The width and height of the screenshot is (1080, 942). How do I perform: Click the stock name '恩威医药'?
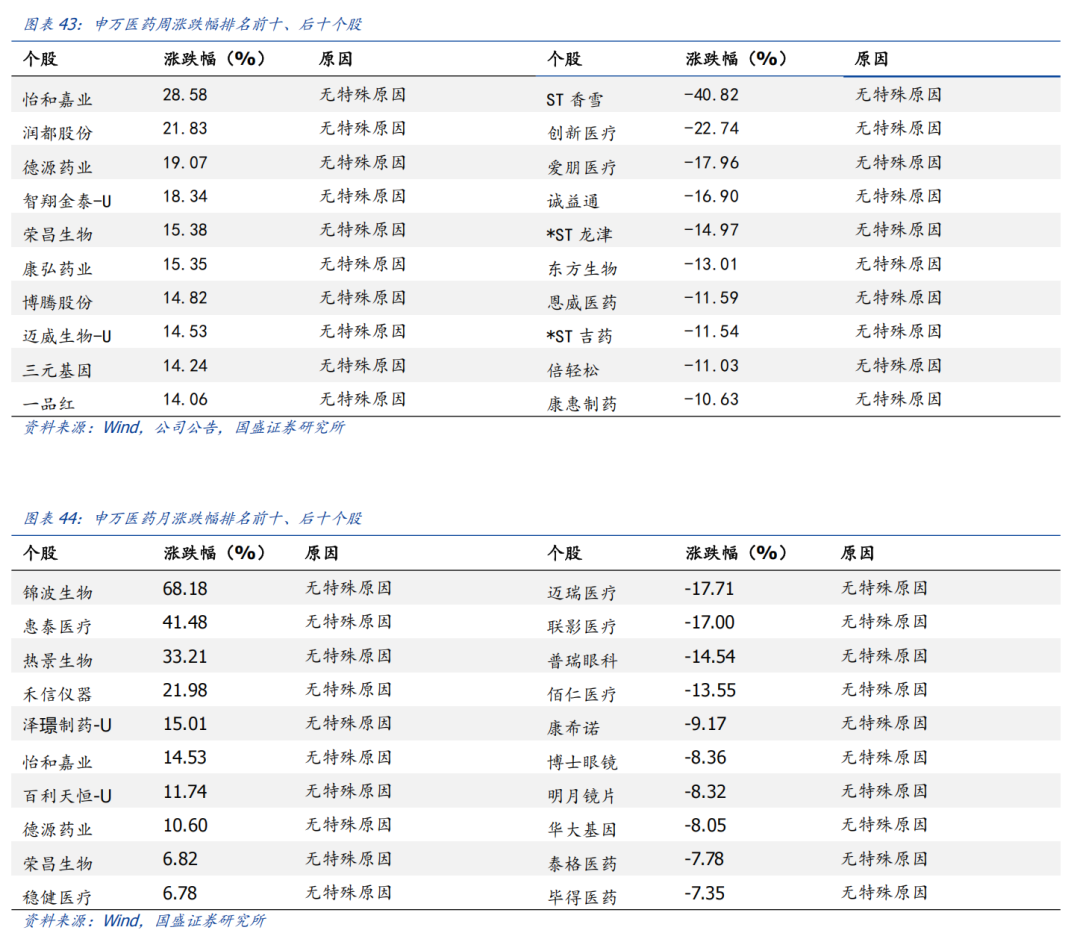coord(581,303)
